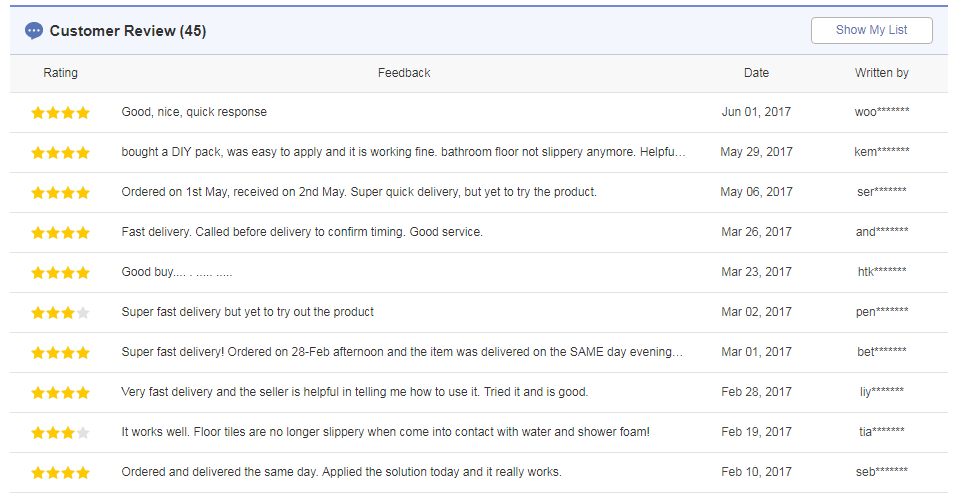Click the speech bubble Customer Review icon
Viewport: 958px width, 499px height.
pyautogui.click(x=34, y=31)
